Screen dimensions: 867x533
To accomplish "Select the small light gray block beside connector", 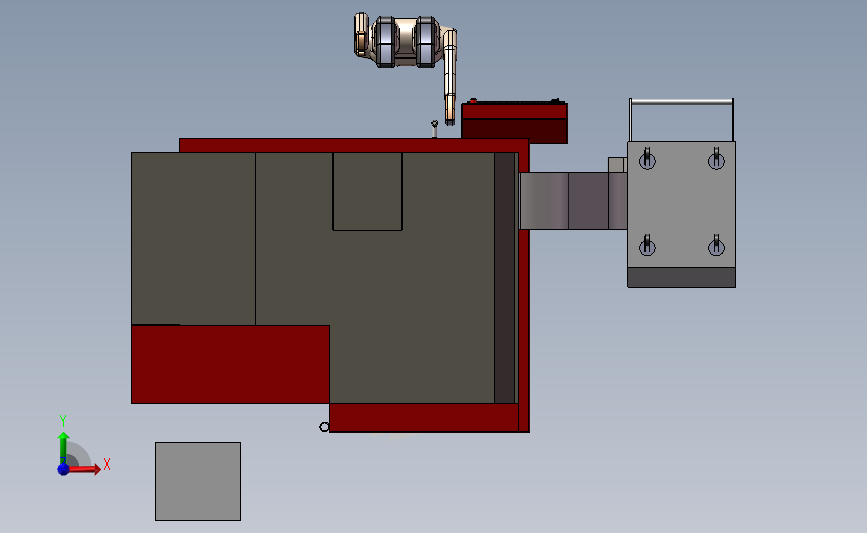I will point(617,165).
